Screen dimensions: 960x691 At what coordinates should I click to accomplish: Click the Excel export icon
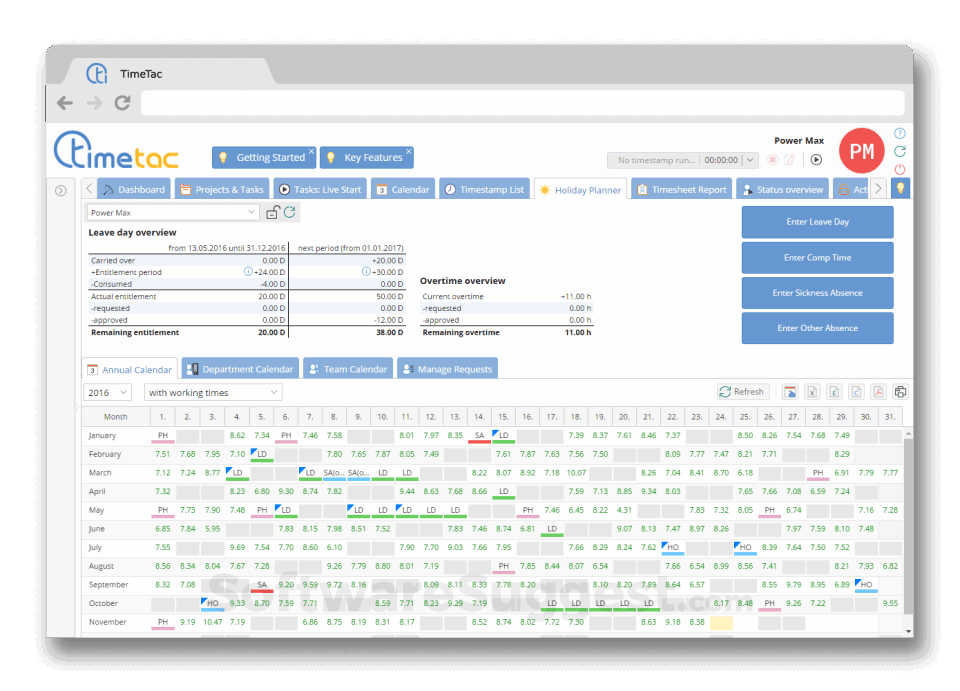(812, 391)
